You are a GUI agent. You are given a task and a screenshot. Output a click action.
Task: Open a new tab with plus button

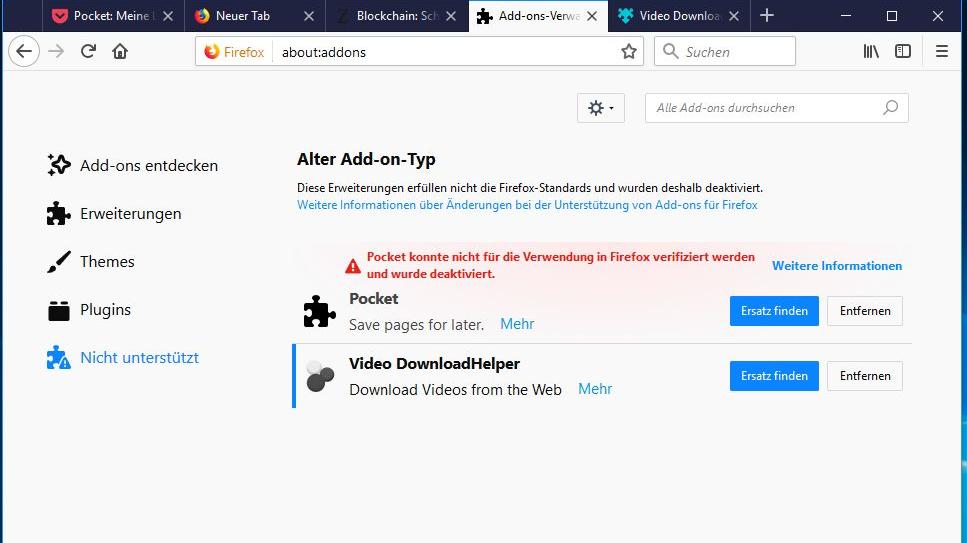point(767,15)
